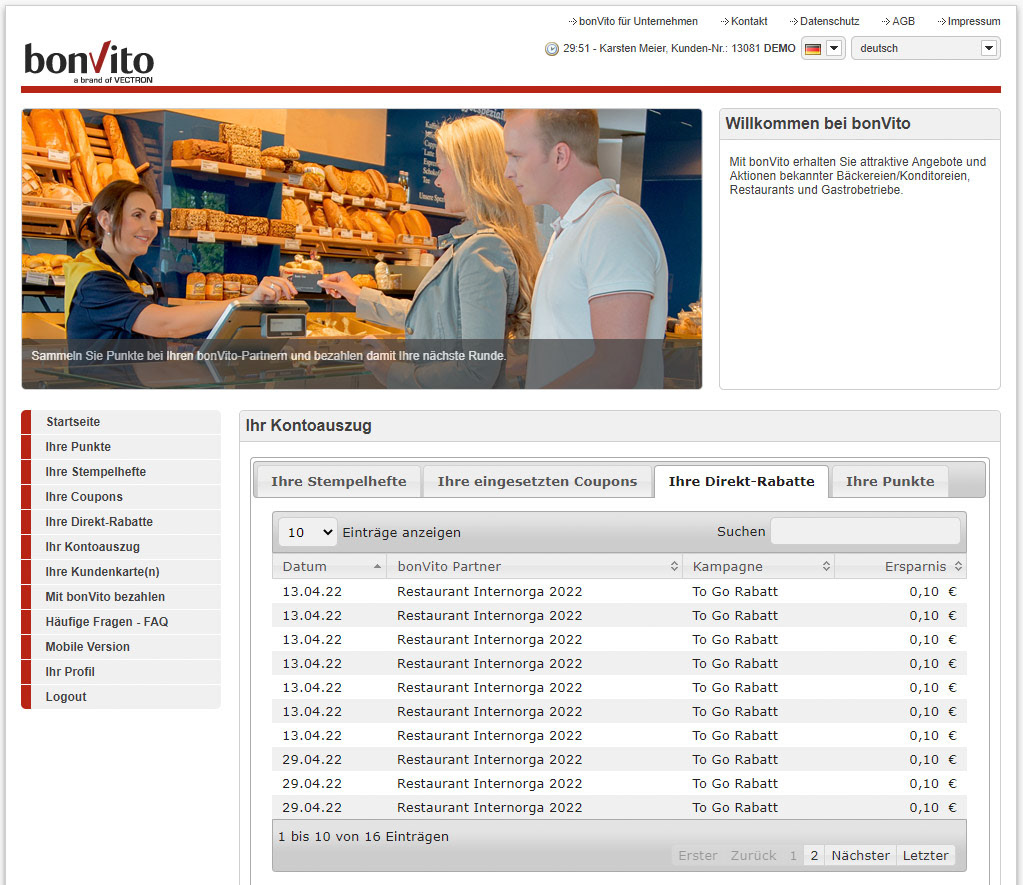Open Ihr Kontoauszug in sidebar

[121, 547]
